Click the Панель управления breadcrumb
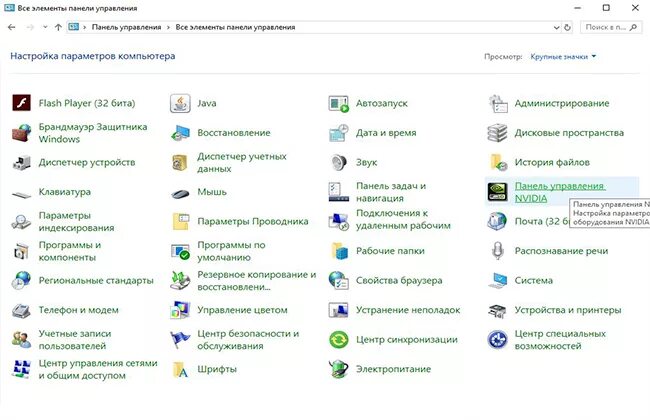 pyautogui.click(x=126, y=27)
